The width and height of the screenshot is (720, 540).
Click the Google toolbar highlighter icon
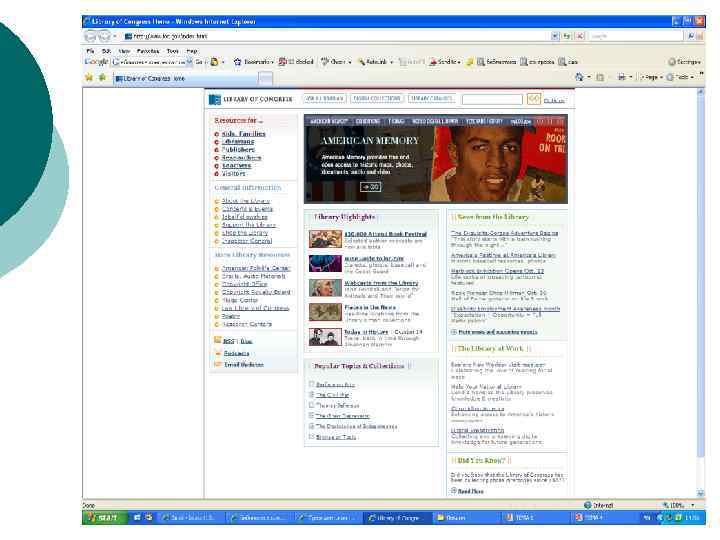click(470, 62)
